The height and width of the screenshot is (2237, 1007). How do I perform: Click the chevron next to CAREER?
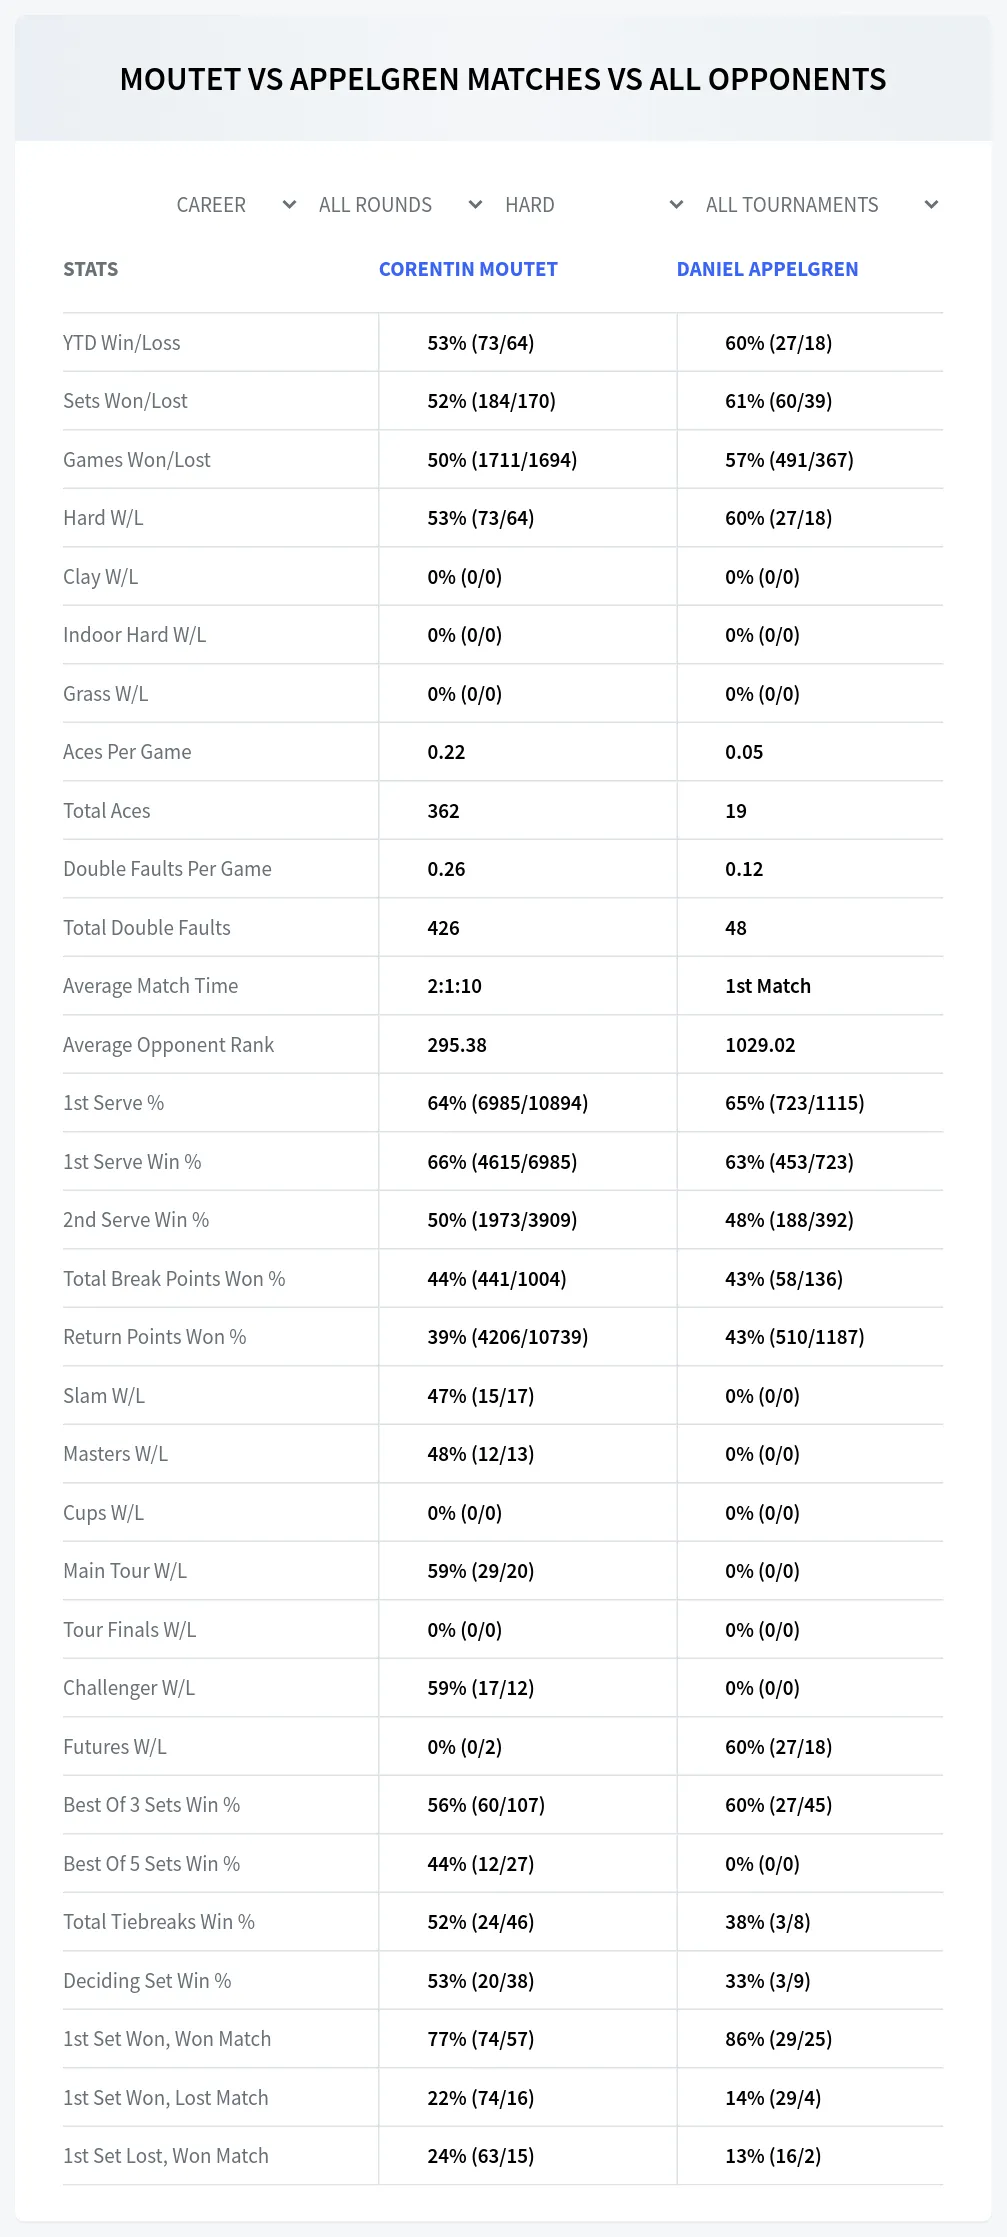(x=289, y=205)
